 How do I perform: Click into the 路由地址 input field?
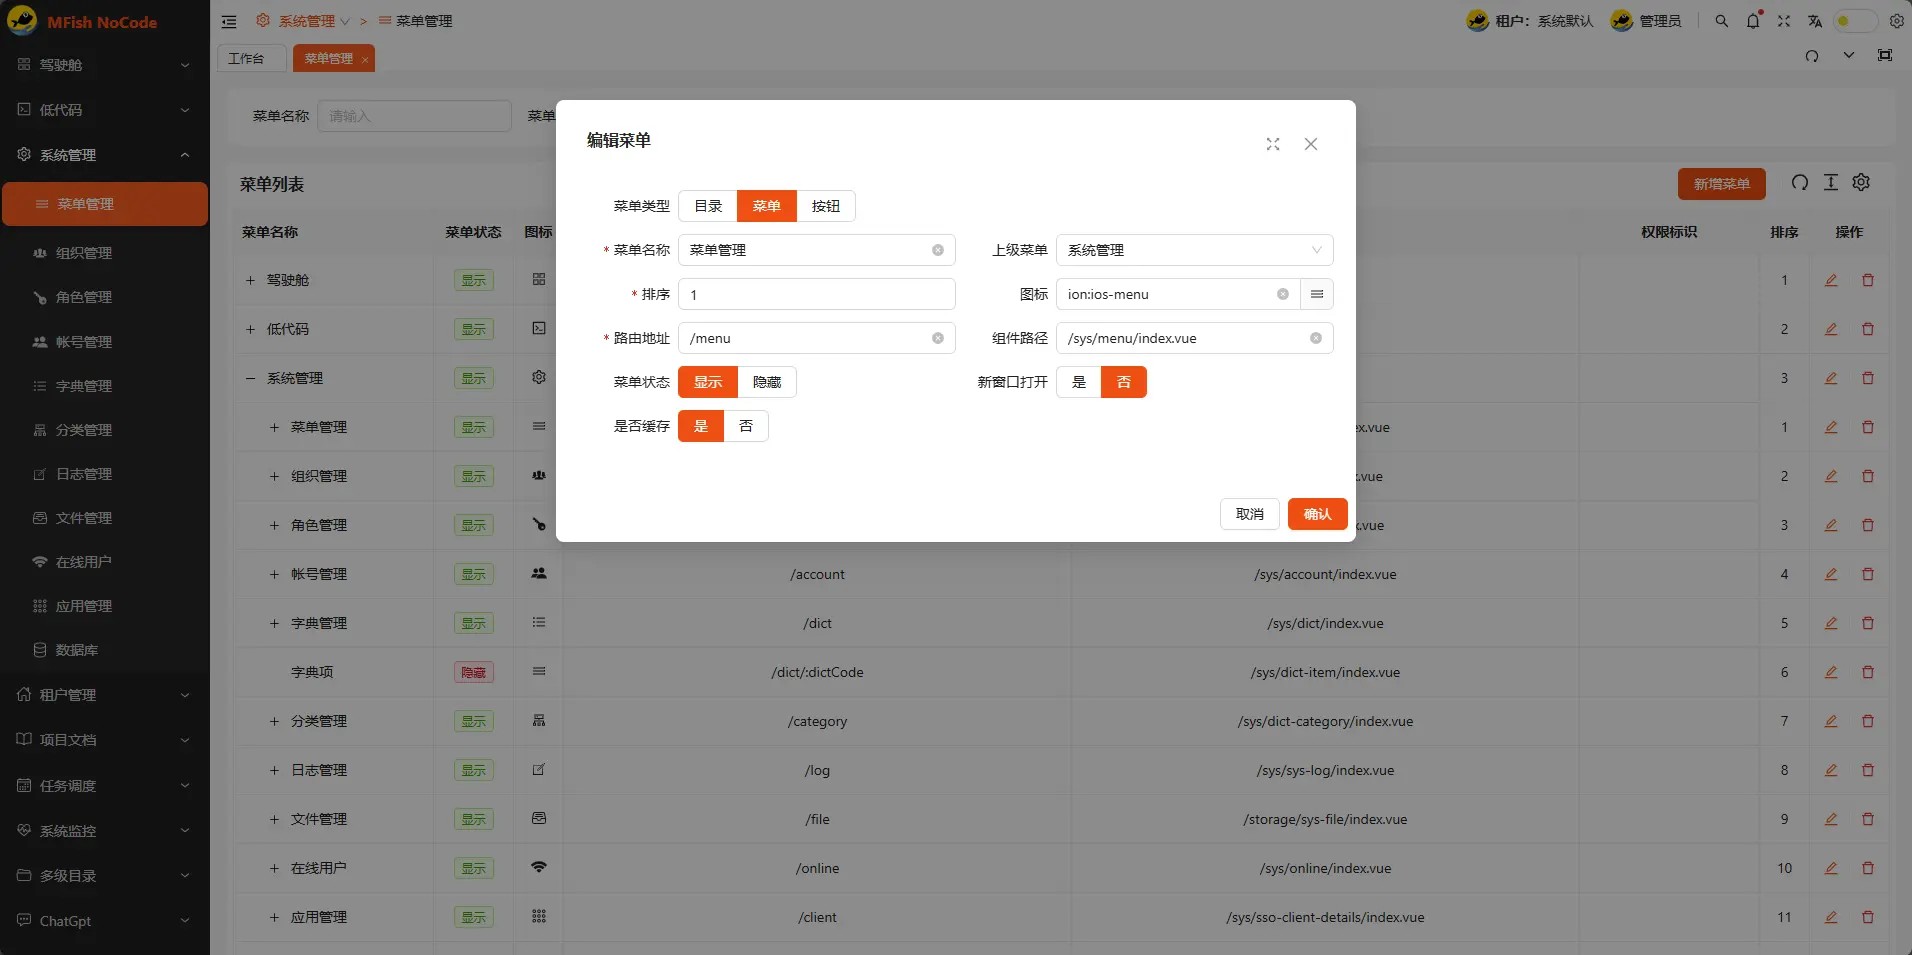coord(806,338)
